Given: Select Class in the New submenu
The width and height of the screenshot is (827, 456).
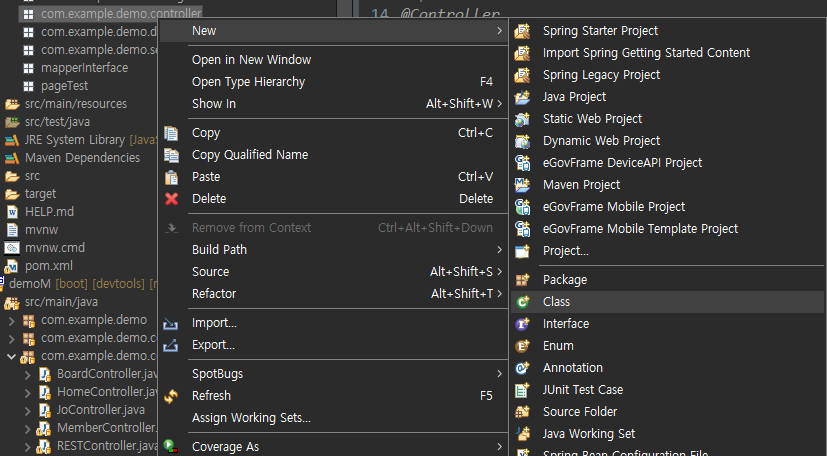Looking at the screenshot, I should (x=667, y=302).
